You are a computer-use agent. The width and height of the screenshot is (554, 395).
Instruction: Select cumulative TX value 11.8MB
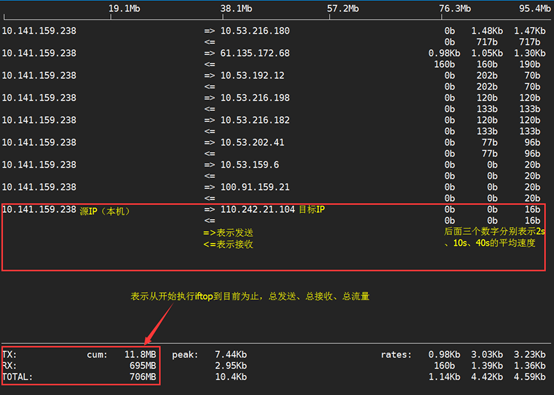coord(140,354)
